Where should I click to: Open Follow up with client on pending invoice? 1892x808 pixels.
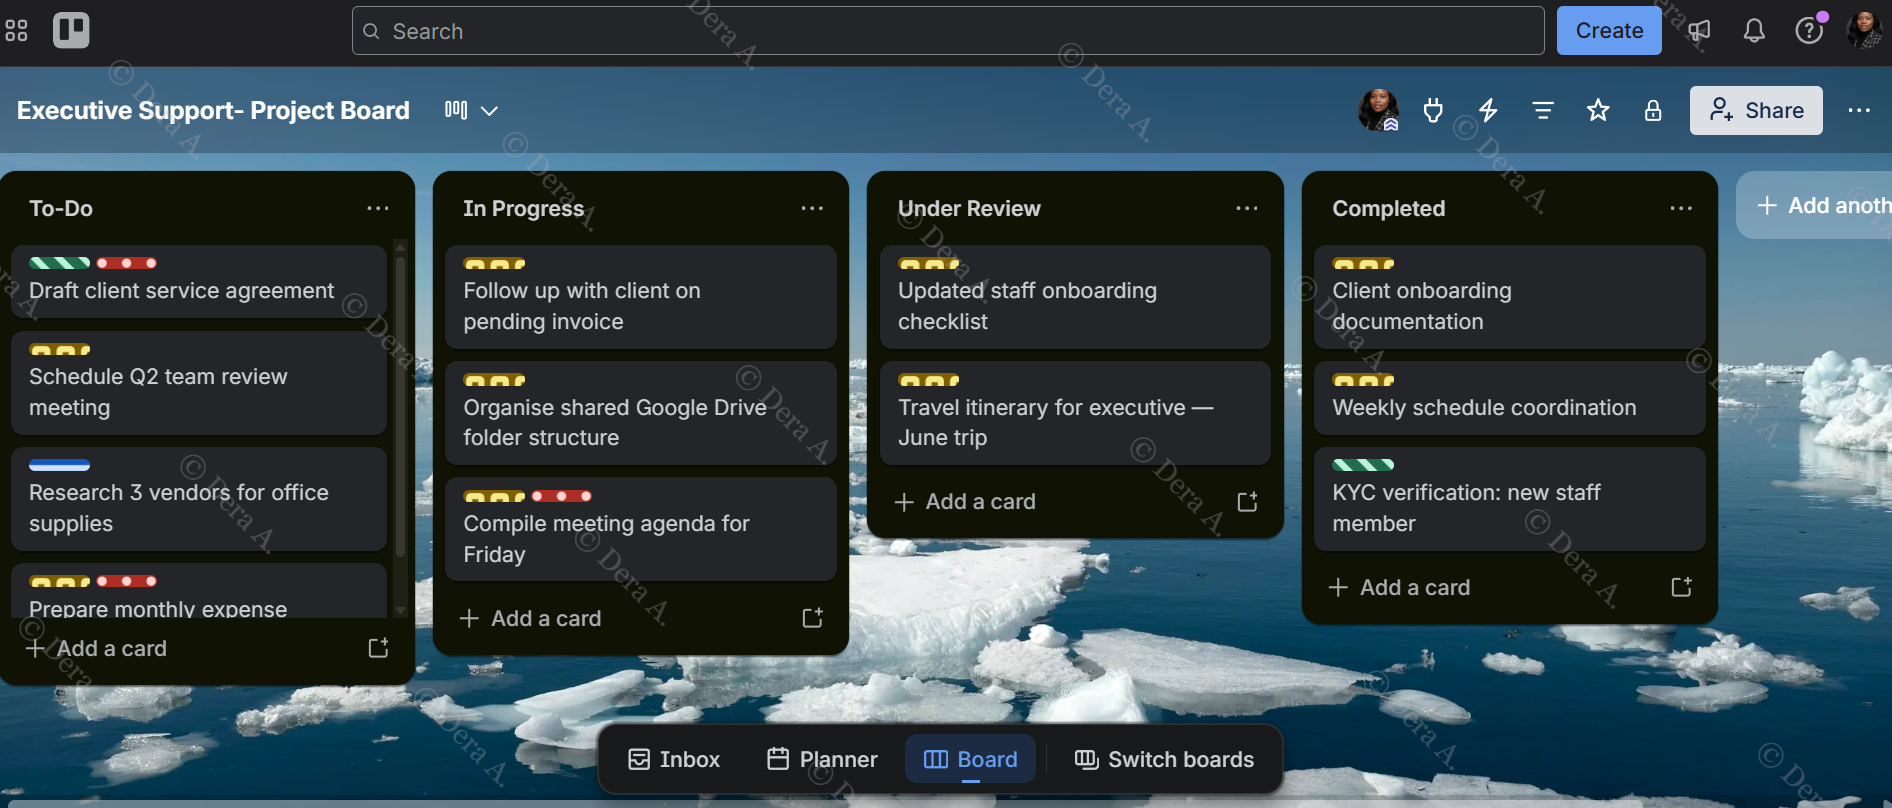click(x=641, y=297)
